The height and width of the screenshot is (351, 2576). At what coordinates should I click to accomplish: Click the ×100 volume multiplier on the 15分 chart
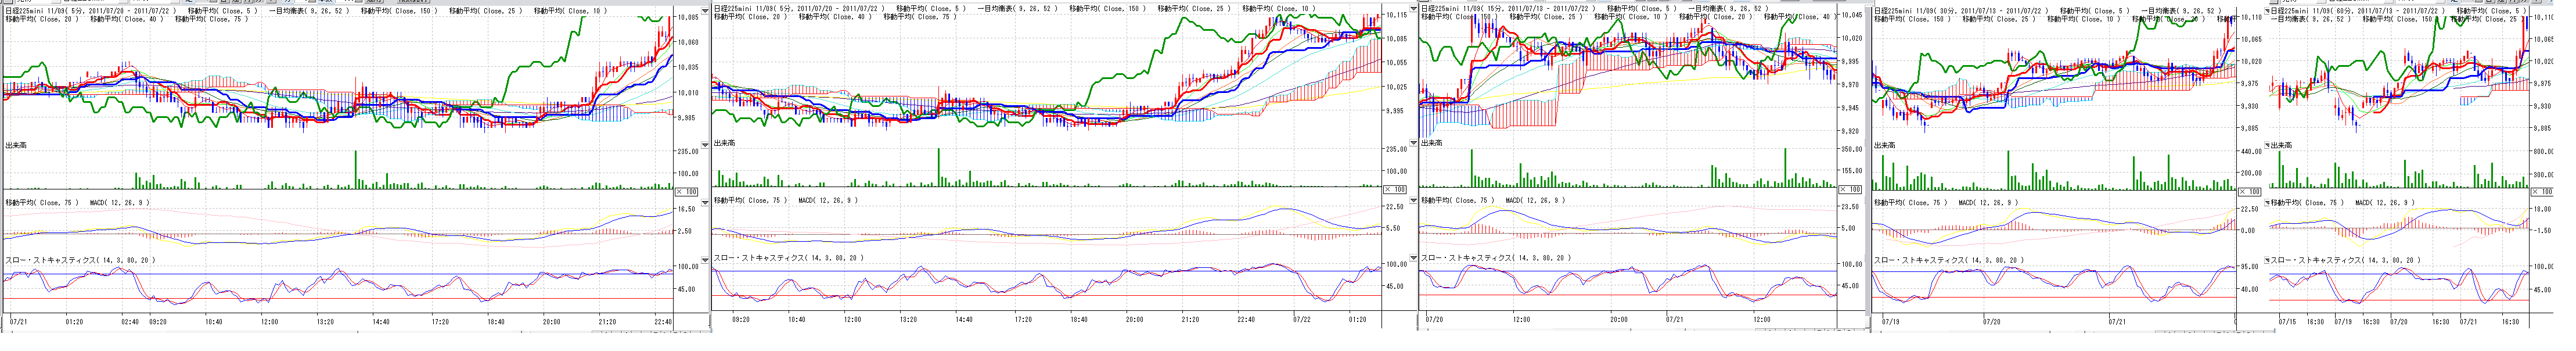[1852, 190]
